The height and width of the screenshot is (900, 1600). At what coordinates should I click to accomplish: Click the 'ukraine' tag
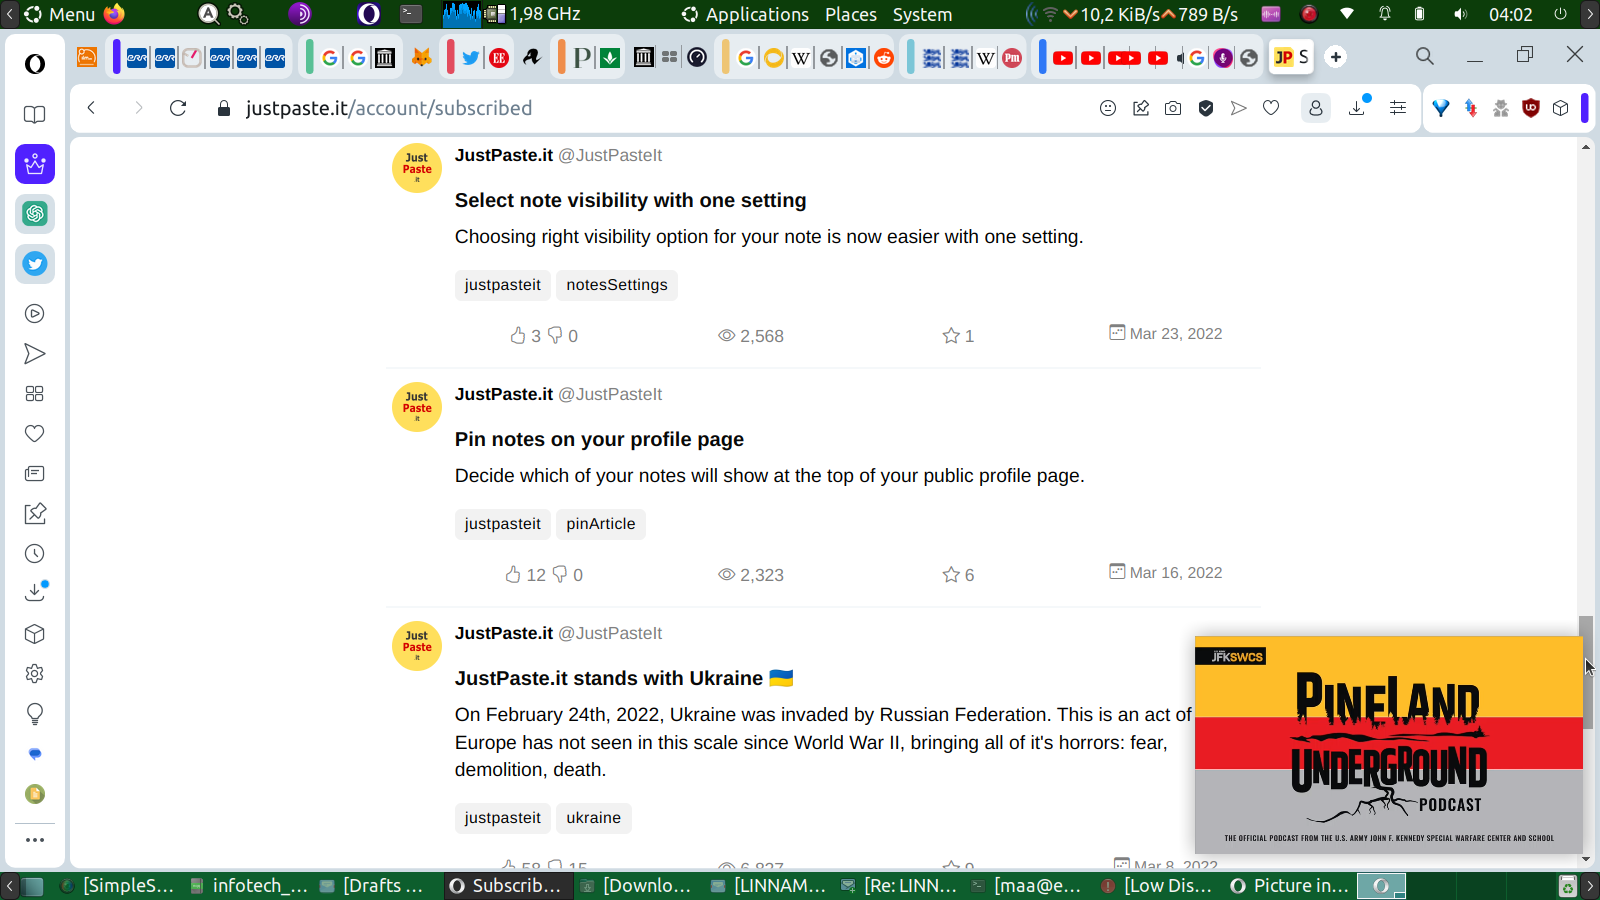coord(594,818)
